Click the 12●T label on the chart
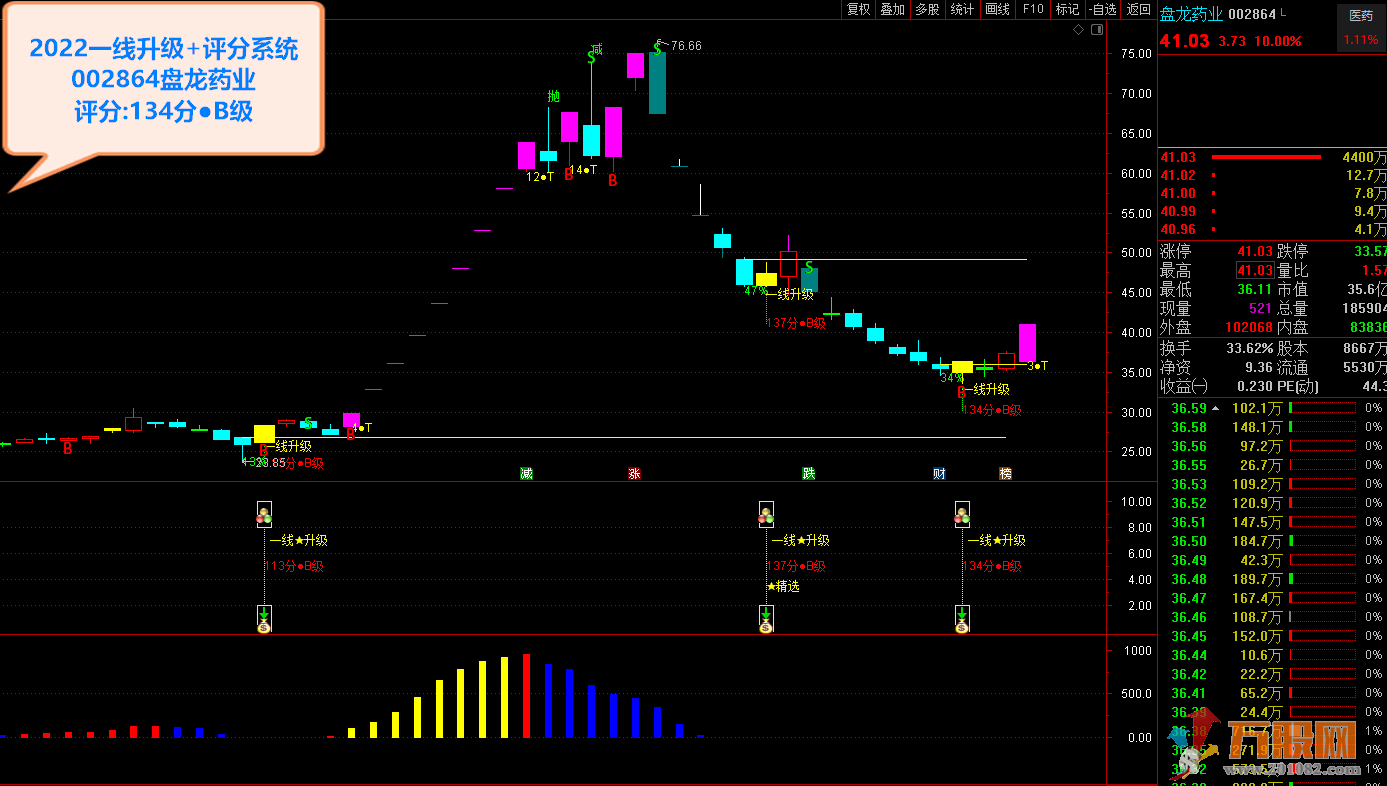The height and width of the screenshot is (786, 1387). [x=540, y=177]
